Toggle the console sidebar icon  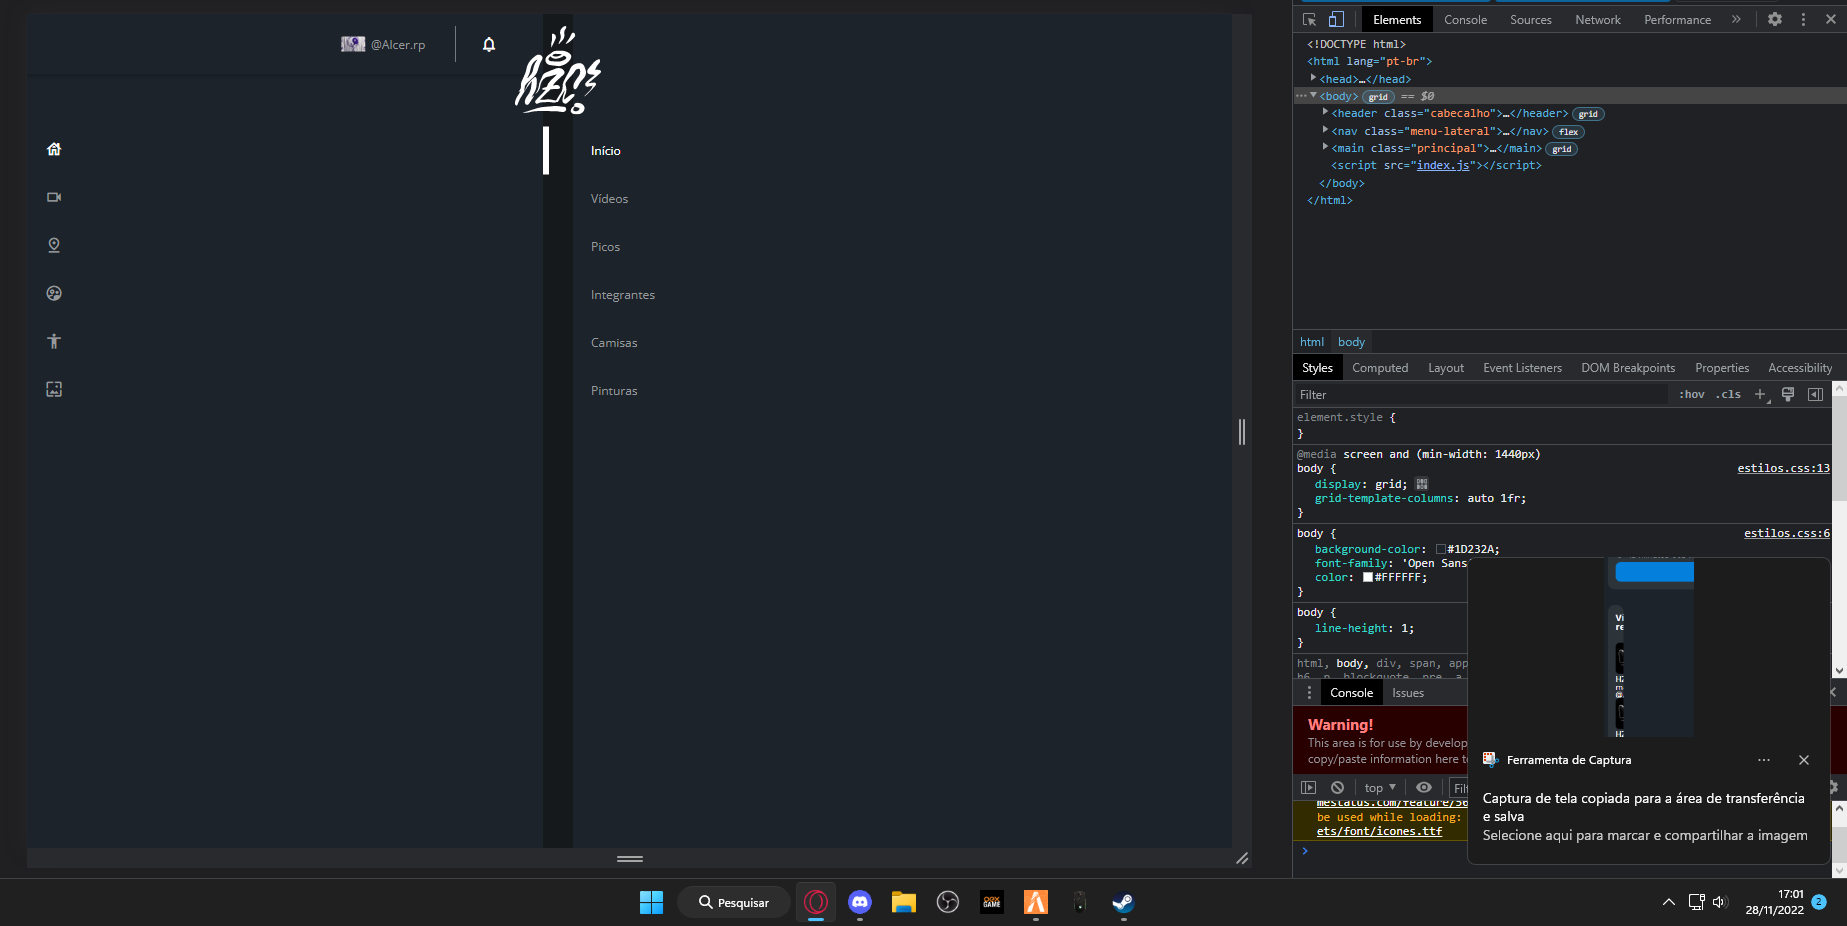coord(1308,788)
